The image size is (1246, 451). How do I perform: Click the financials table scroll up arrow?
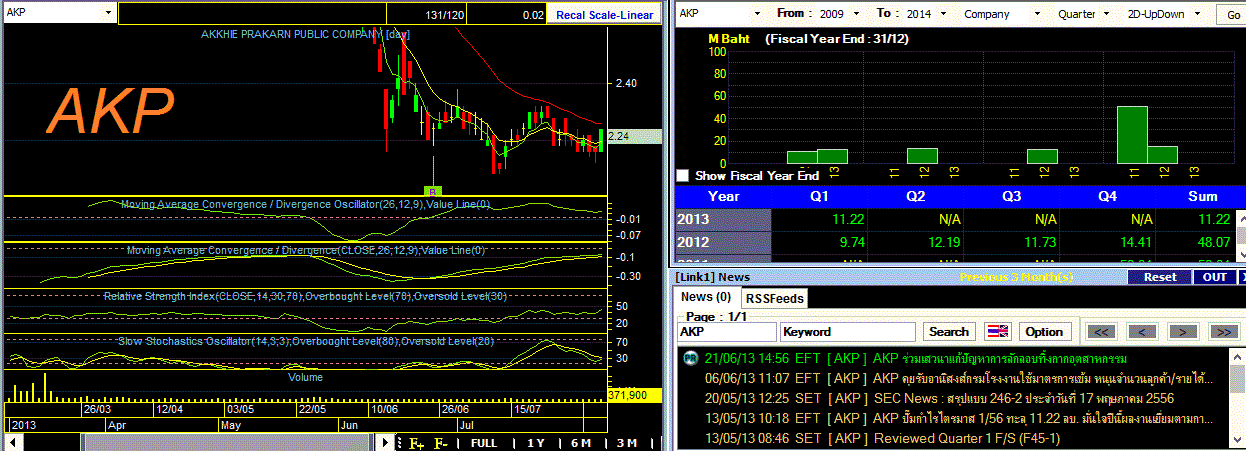[x=1241, y=216]
